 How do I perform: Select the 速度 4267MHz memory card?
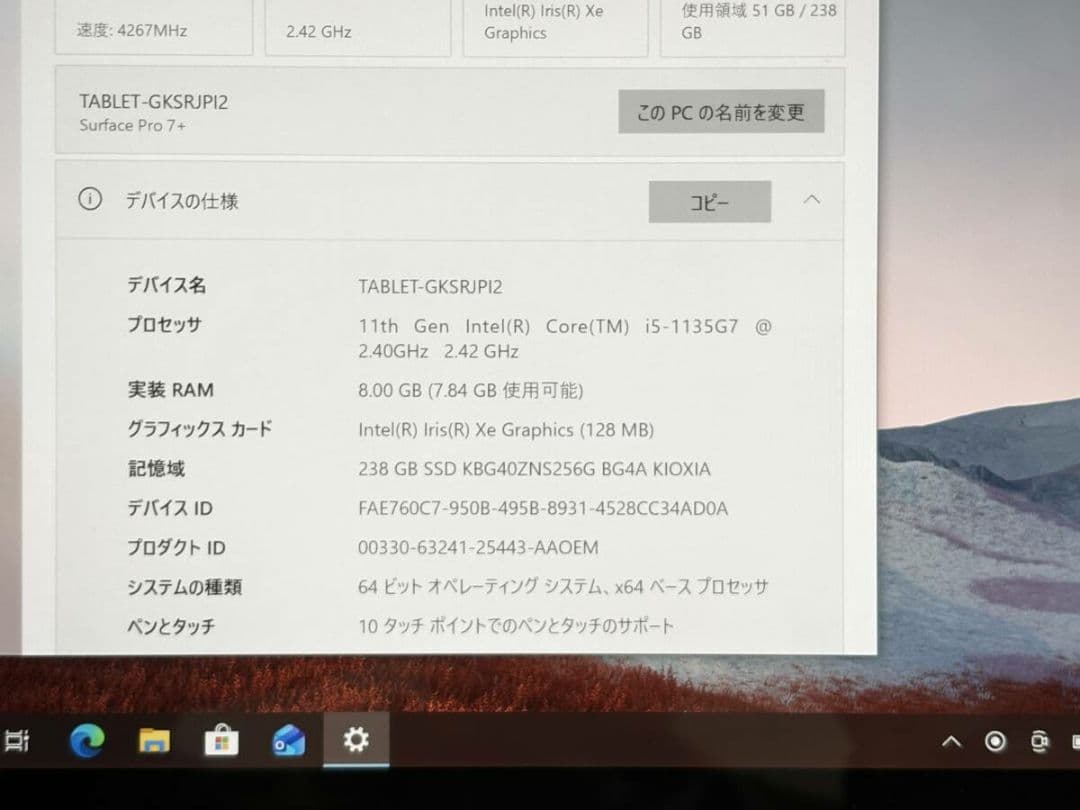pos(153,27)
